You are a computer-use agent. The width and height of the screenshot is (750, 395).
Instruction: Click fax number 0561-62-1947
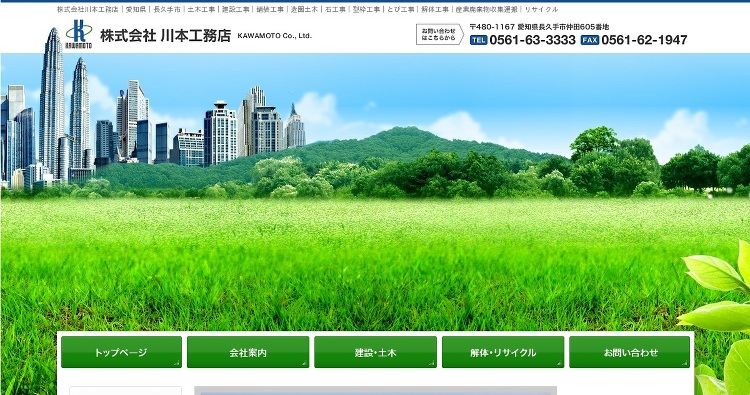[x=644, y=40]
